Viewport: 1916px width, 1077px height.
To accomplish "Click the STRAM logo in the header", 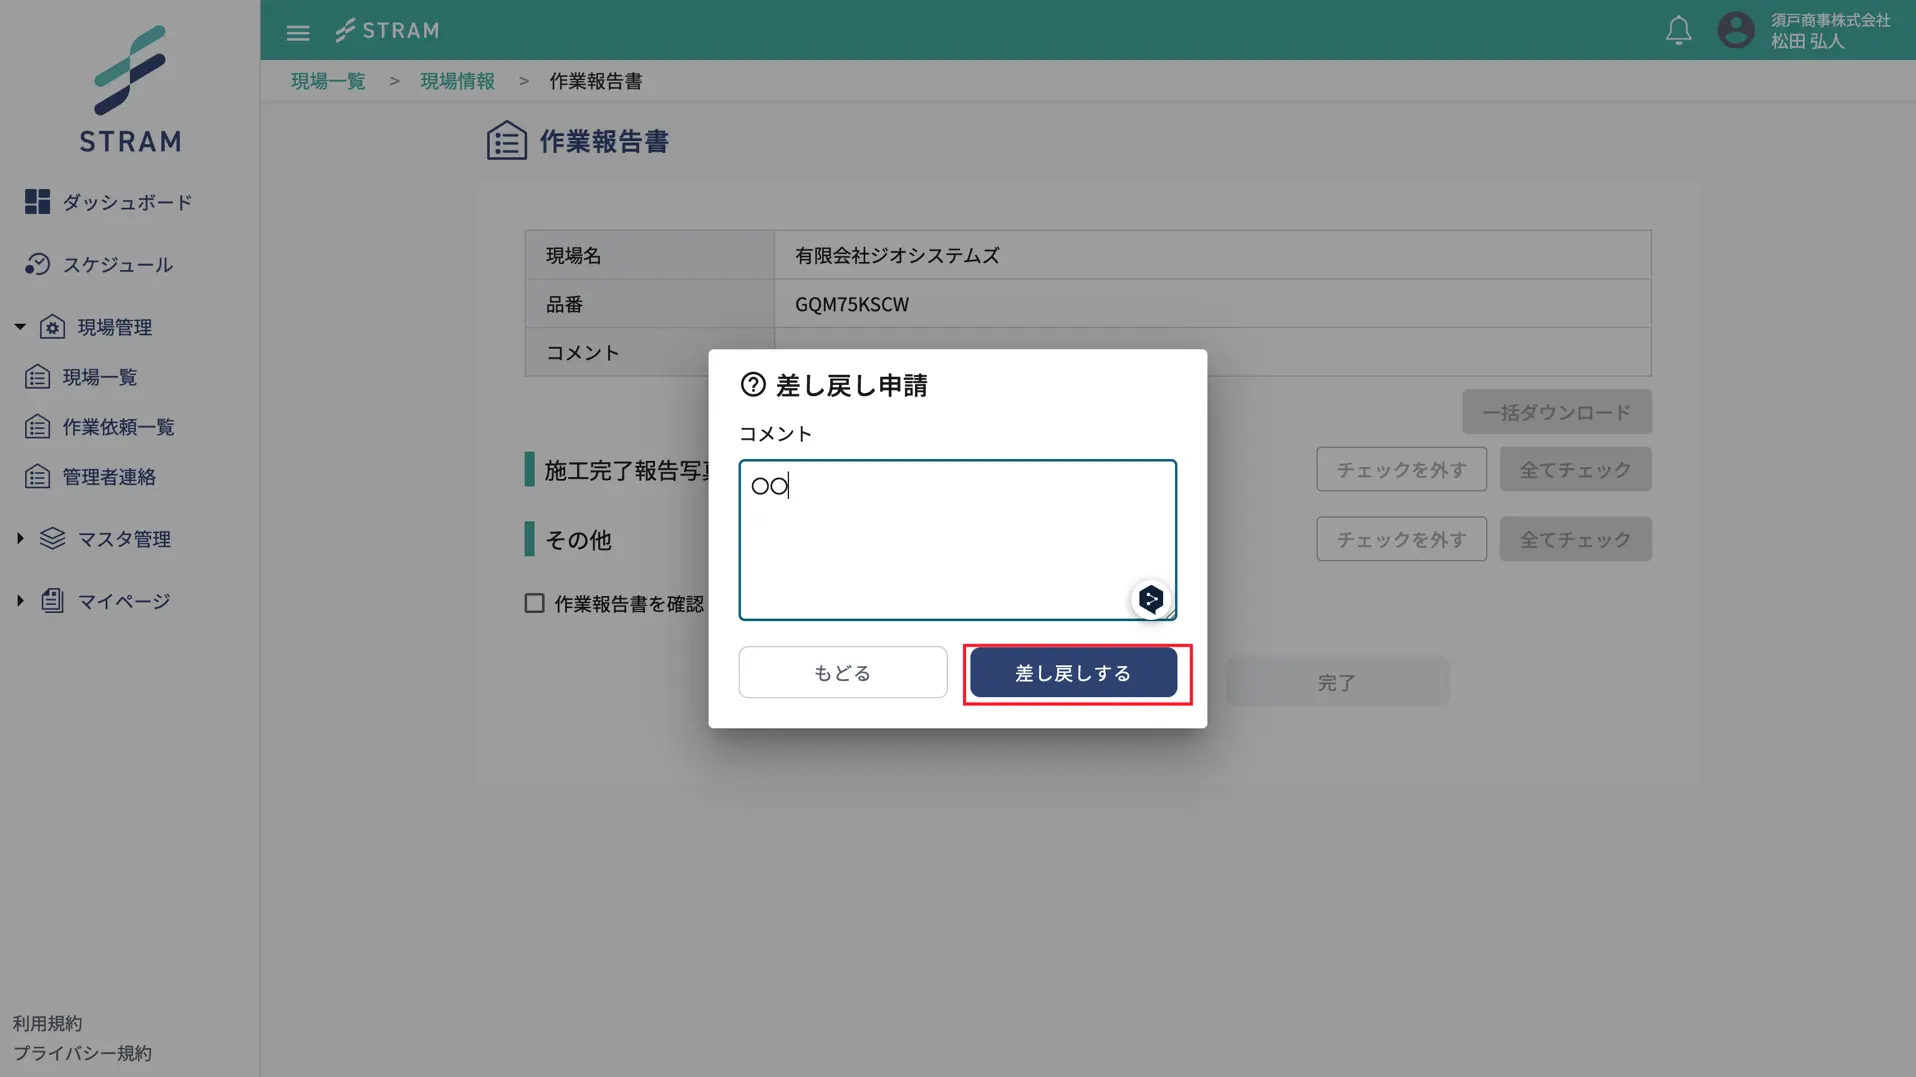I will click(x=387, y=30).
